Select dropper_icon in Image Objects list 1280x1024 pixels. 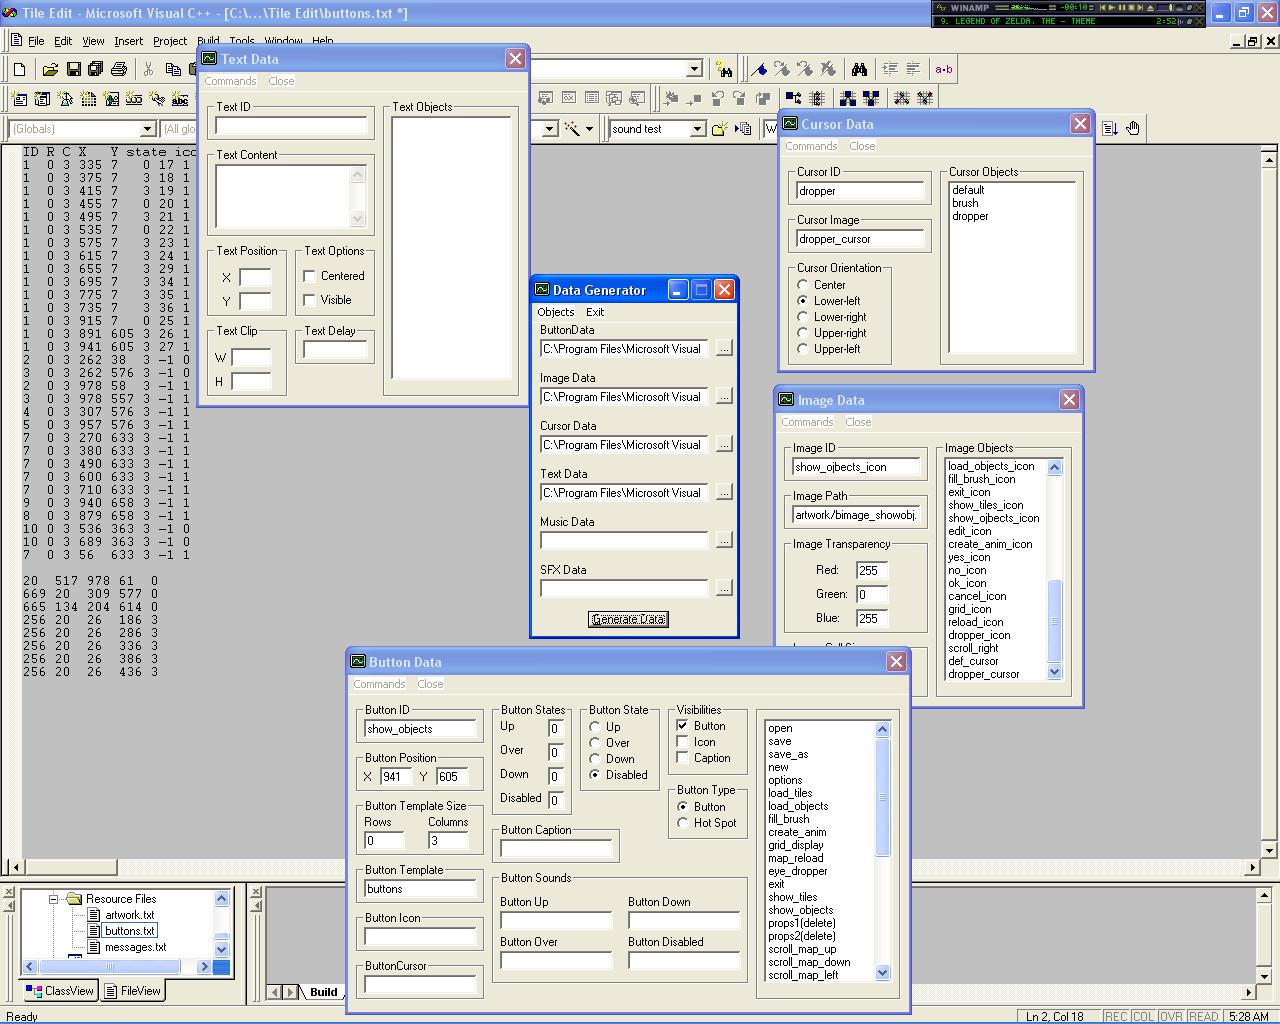(x=979, y=635)
